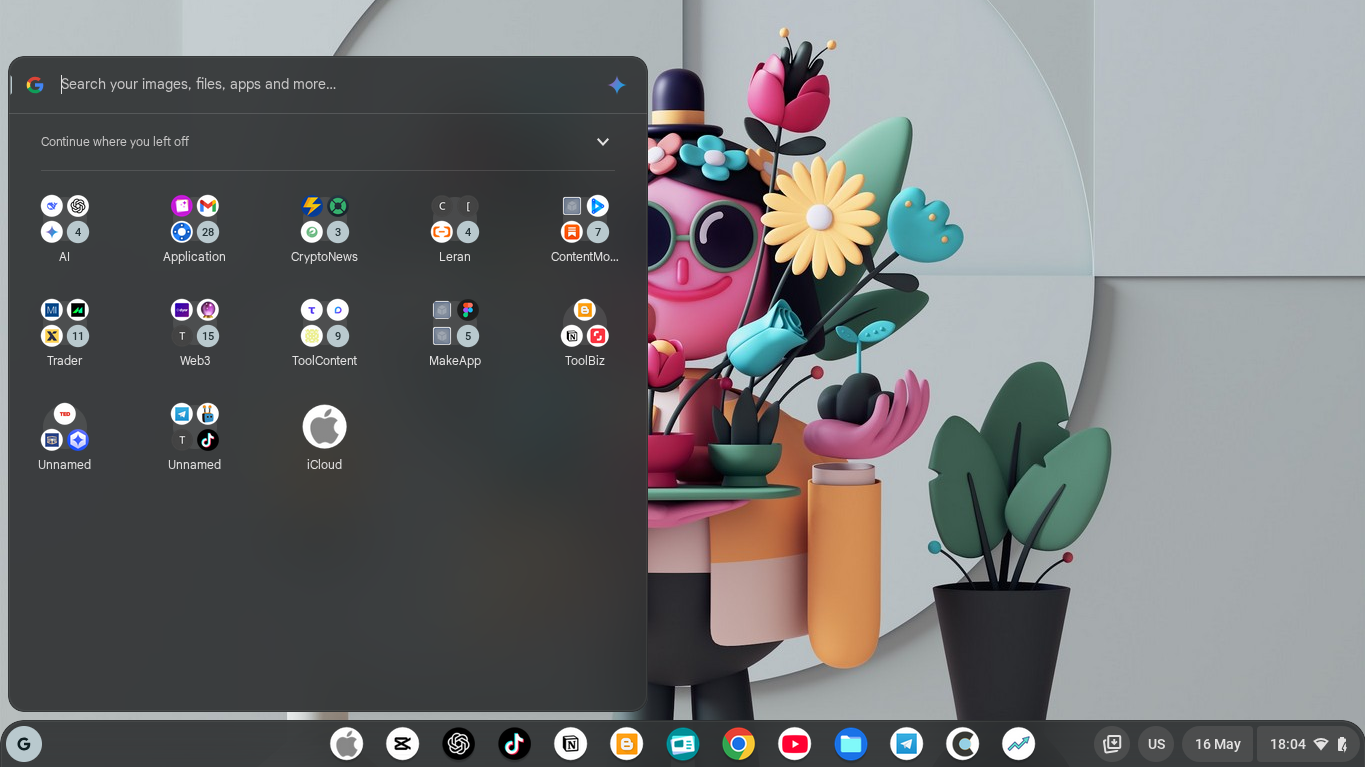Focus the launcher search field
Screen dimensions: 1365x767
pyautogui.click(x=328, y=85)
